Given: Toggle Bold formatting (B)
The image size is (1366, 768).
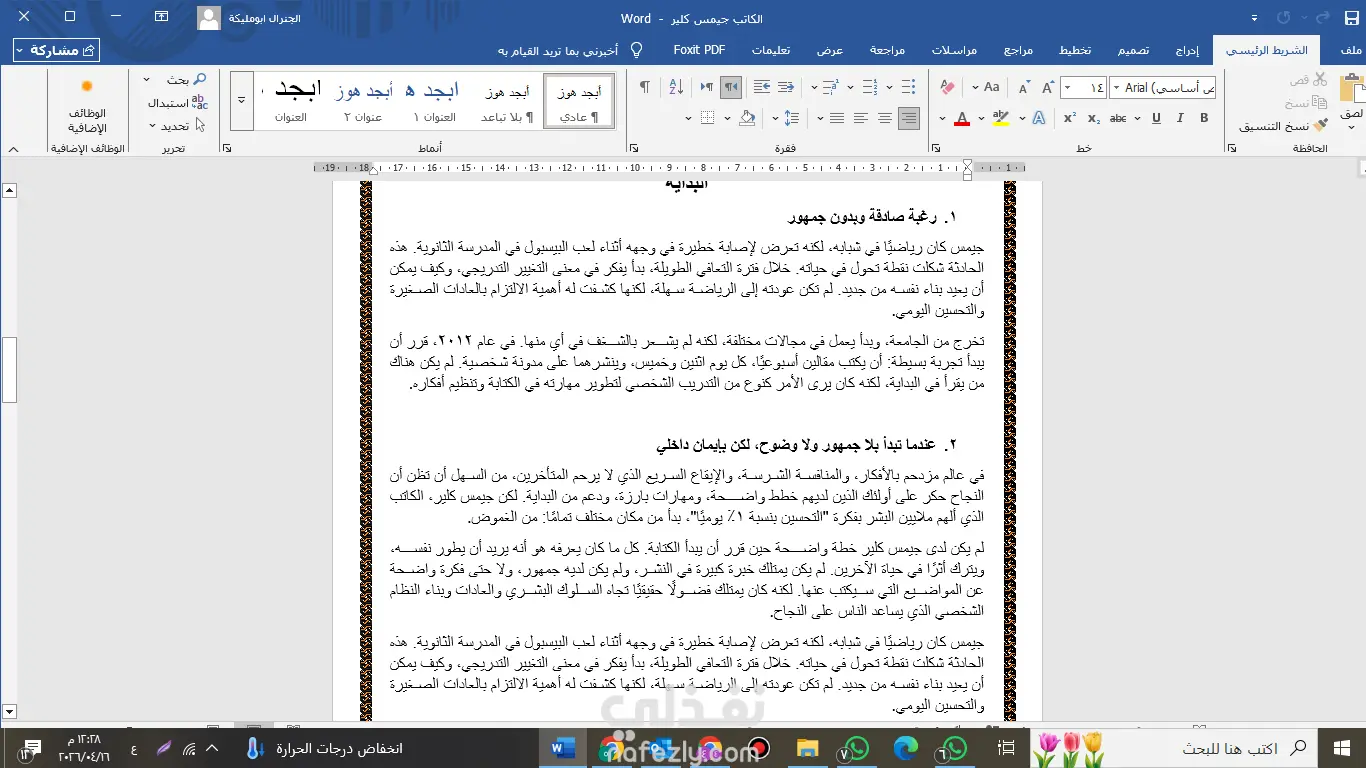Looking at the screenshot, I should [x=1204, y=118].
